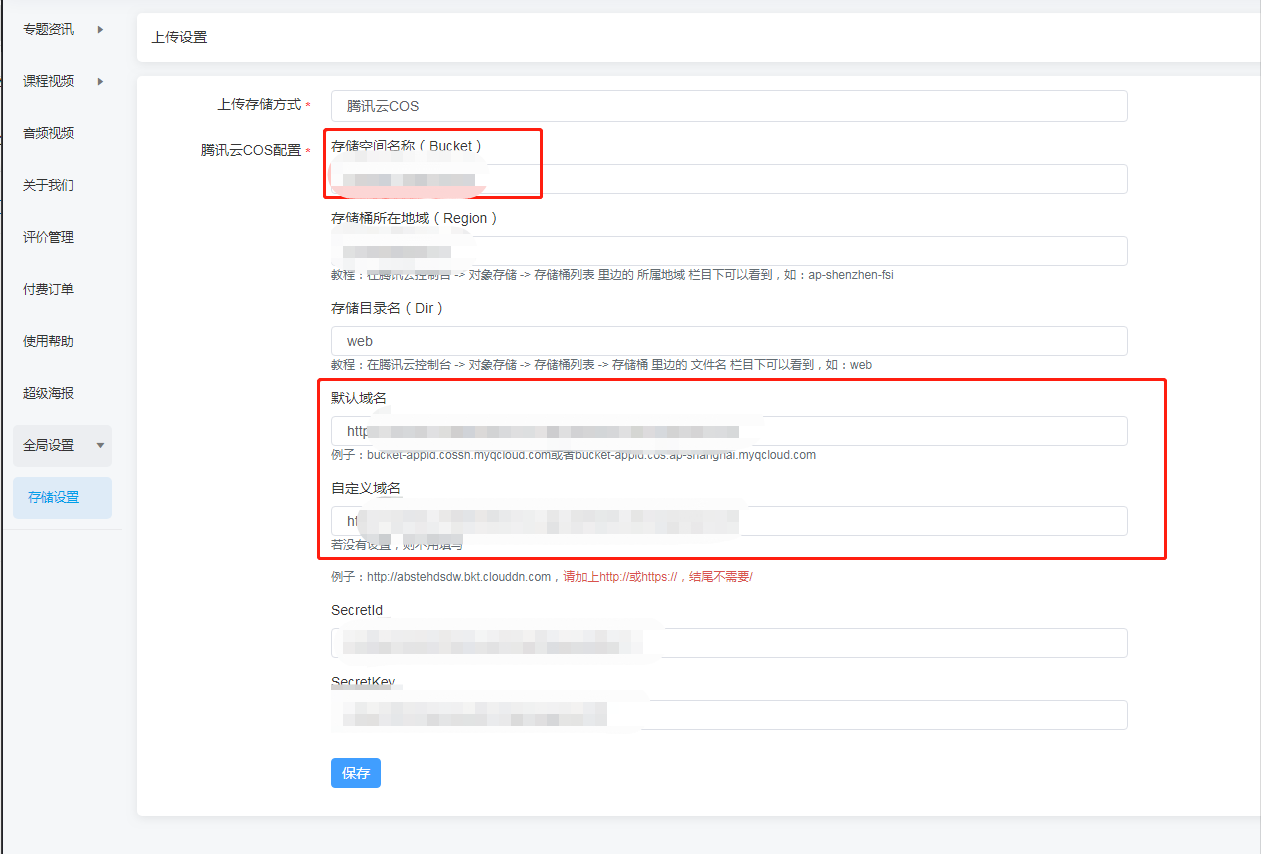
Task: Open the 上传存储方式 dropdown showing 腾讯云COS
Action: pos(729,106)
